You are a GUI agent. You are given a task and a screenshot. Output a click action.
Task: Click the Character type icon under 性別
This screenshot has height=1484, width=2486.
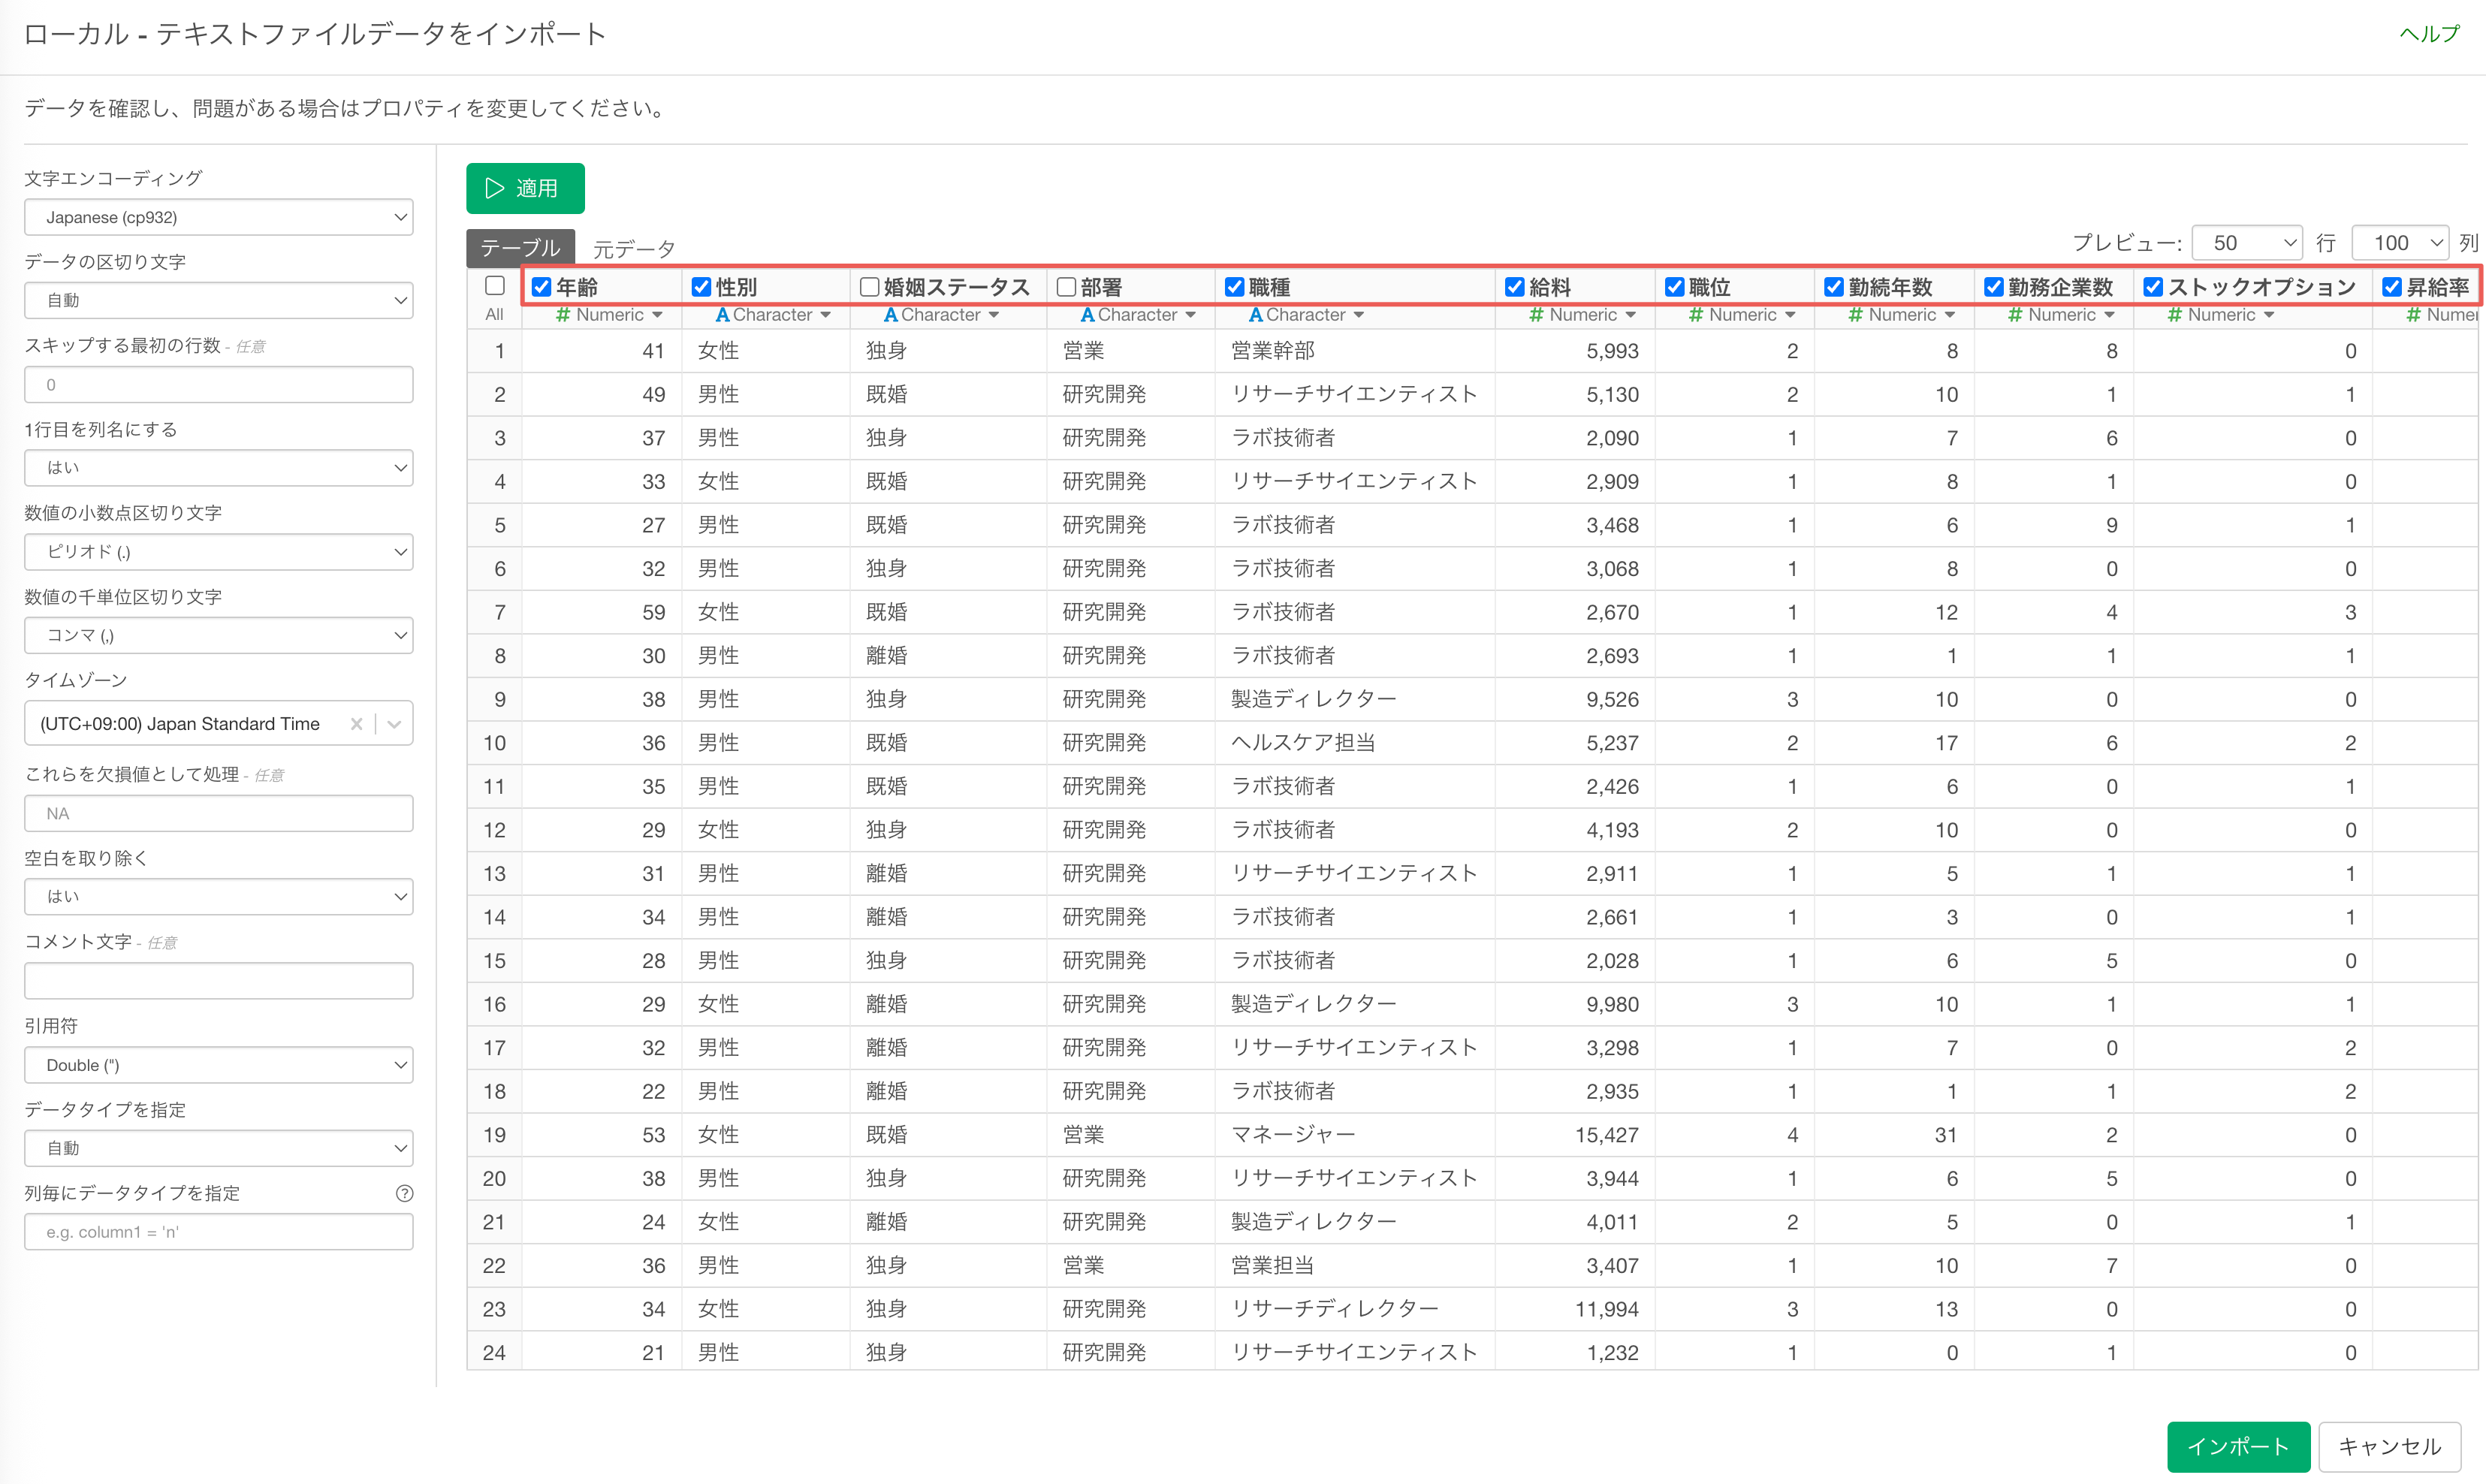[x=722, y=315]
